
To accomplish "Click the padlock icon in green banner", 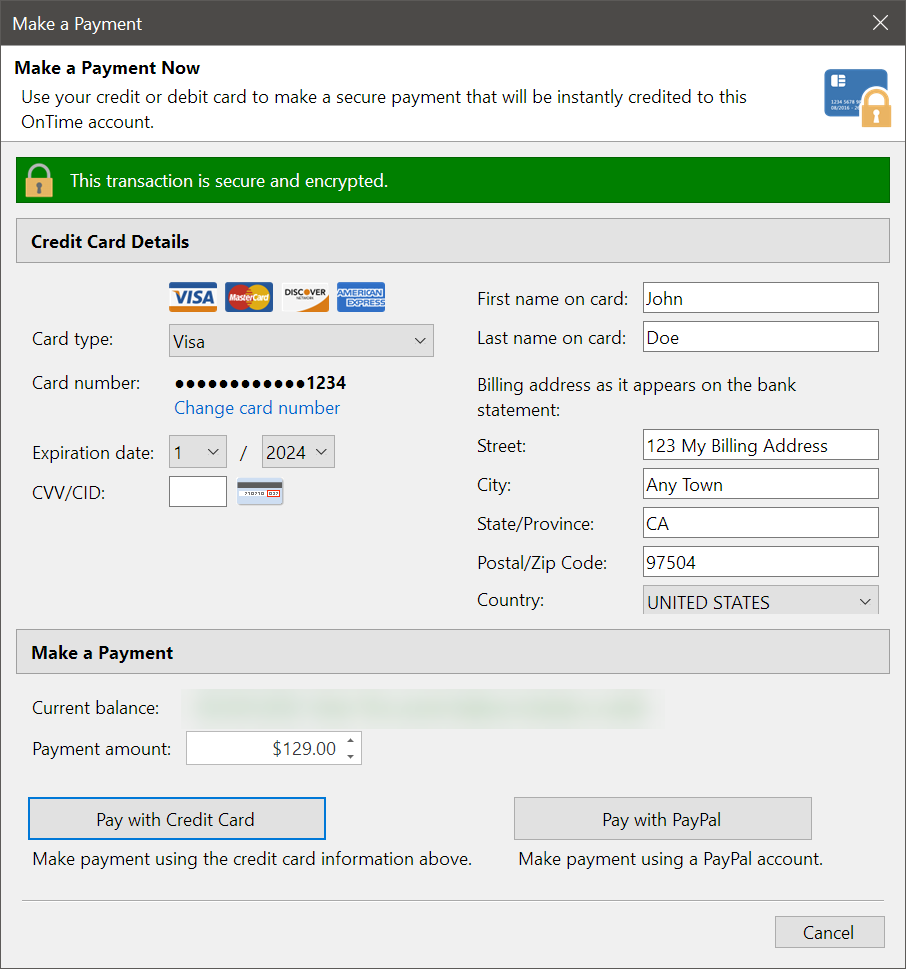I will pos(39,180).
